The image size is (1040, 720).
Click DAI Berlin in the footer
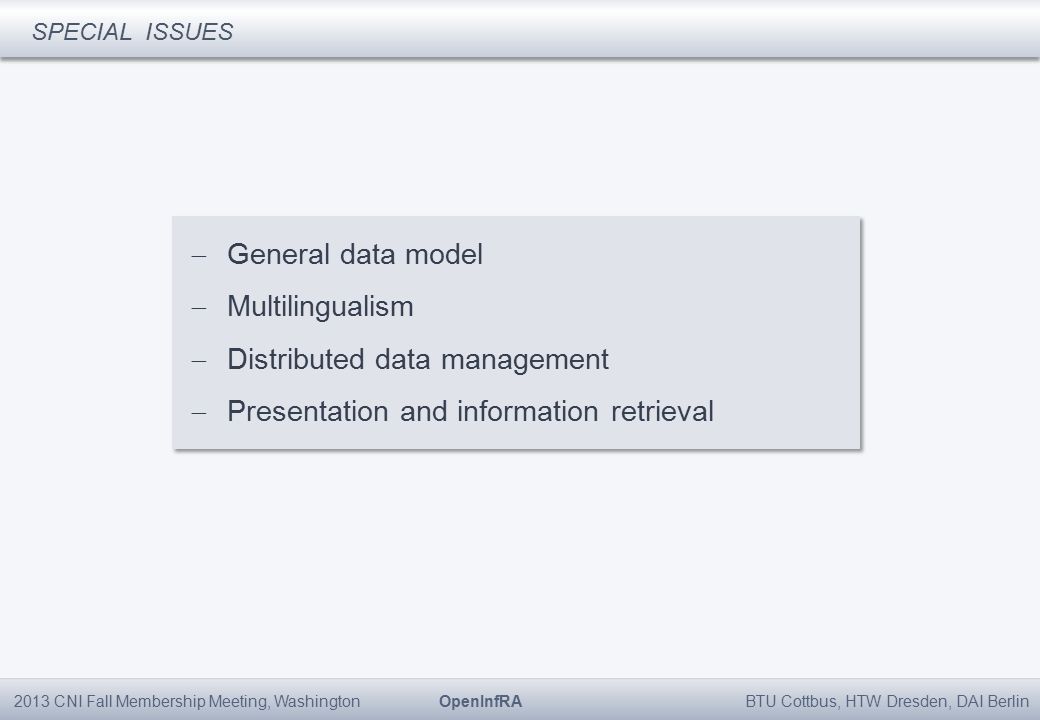[x=992, y=701]
